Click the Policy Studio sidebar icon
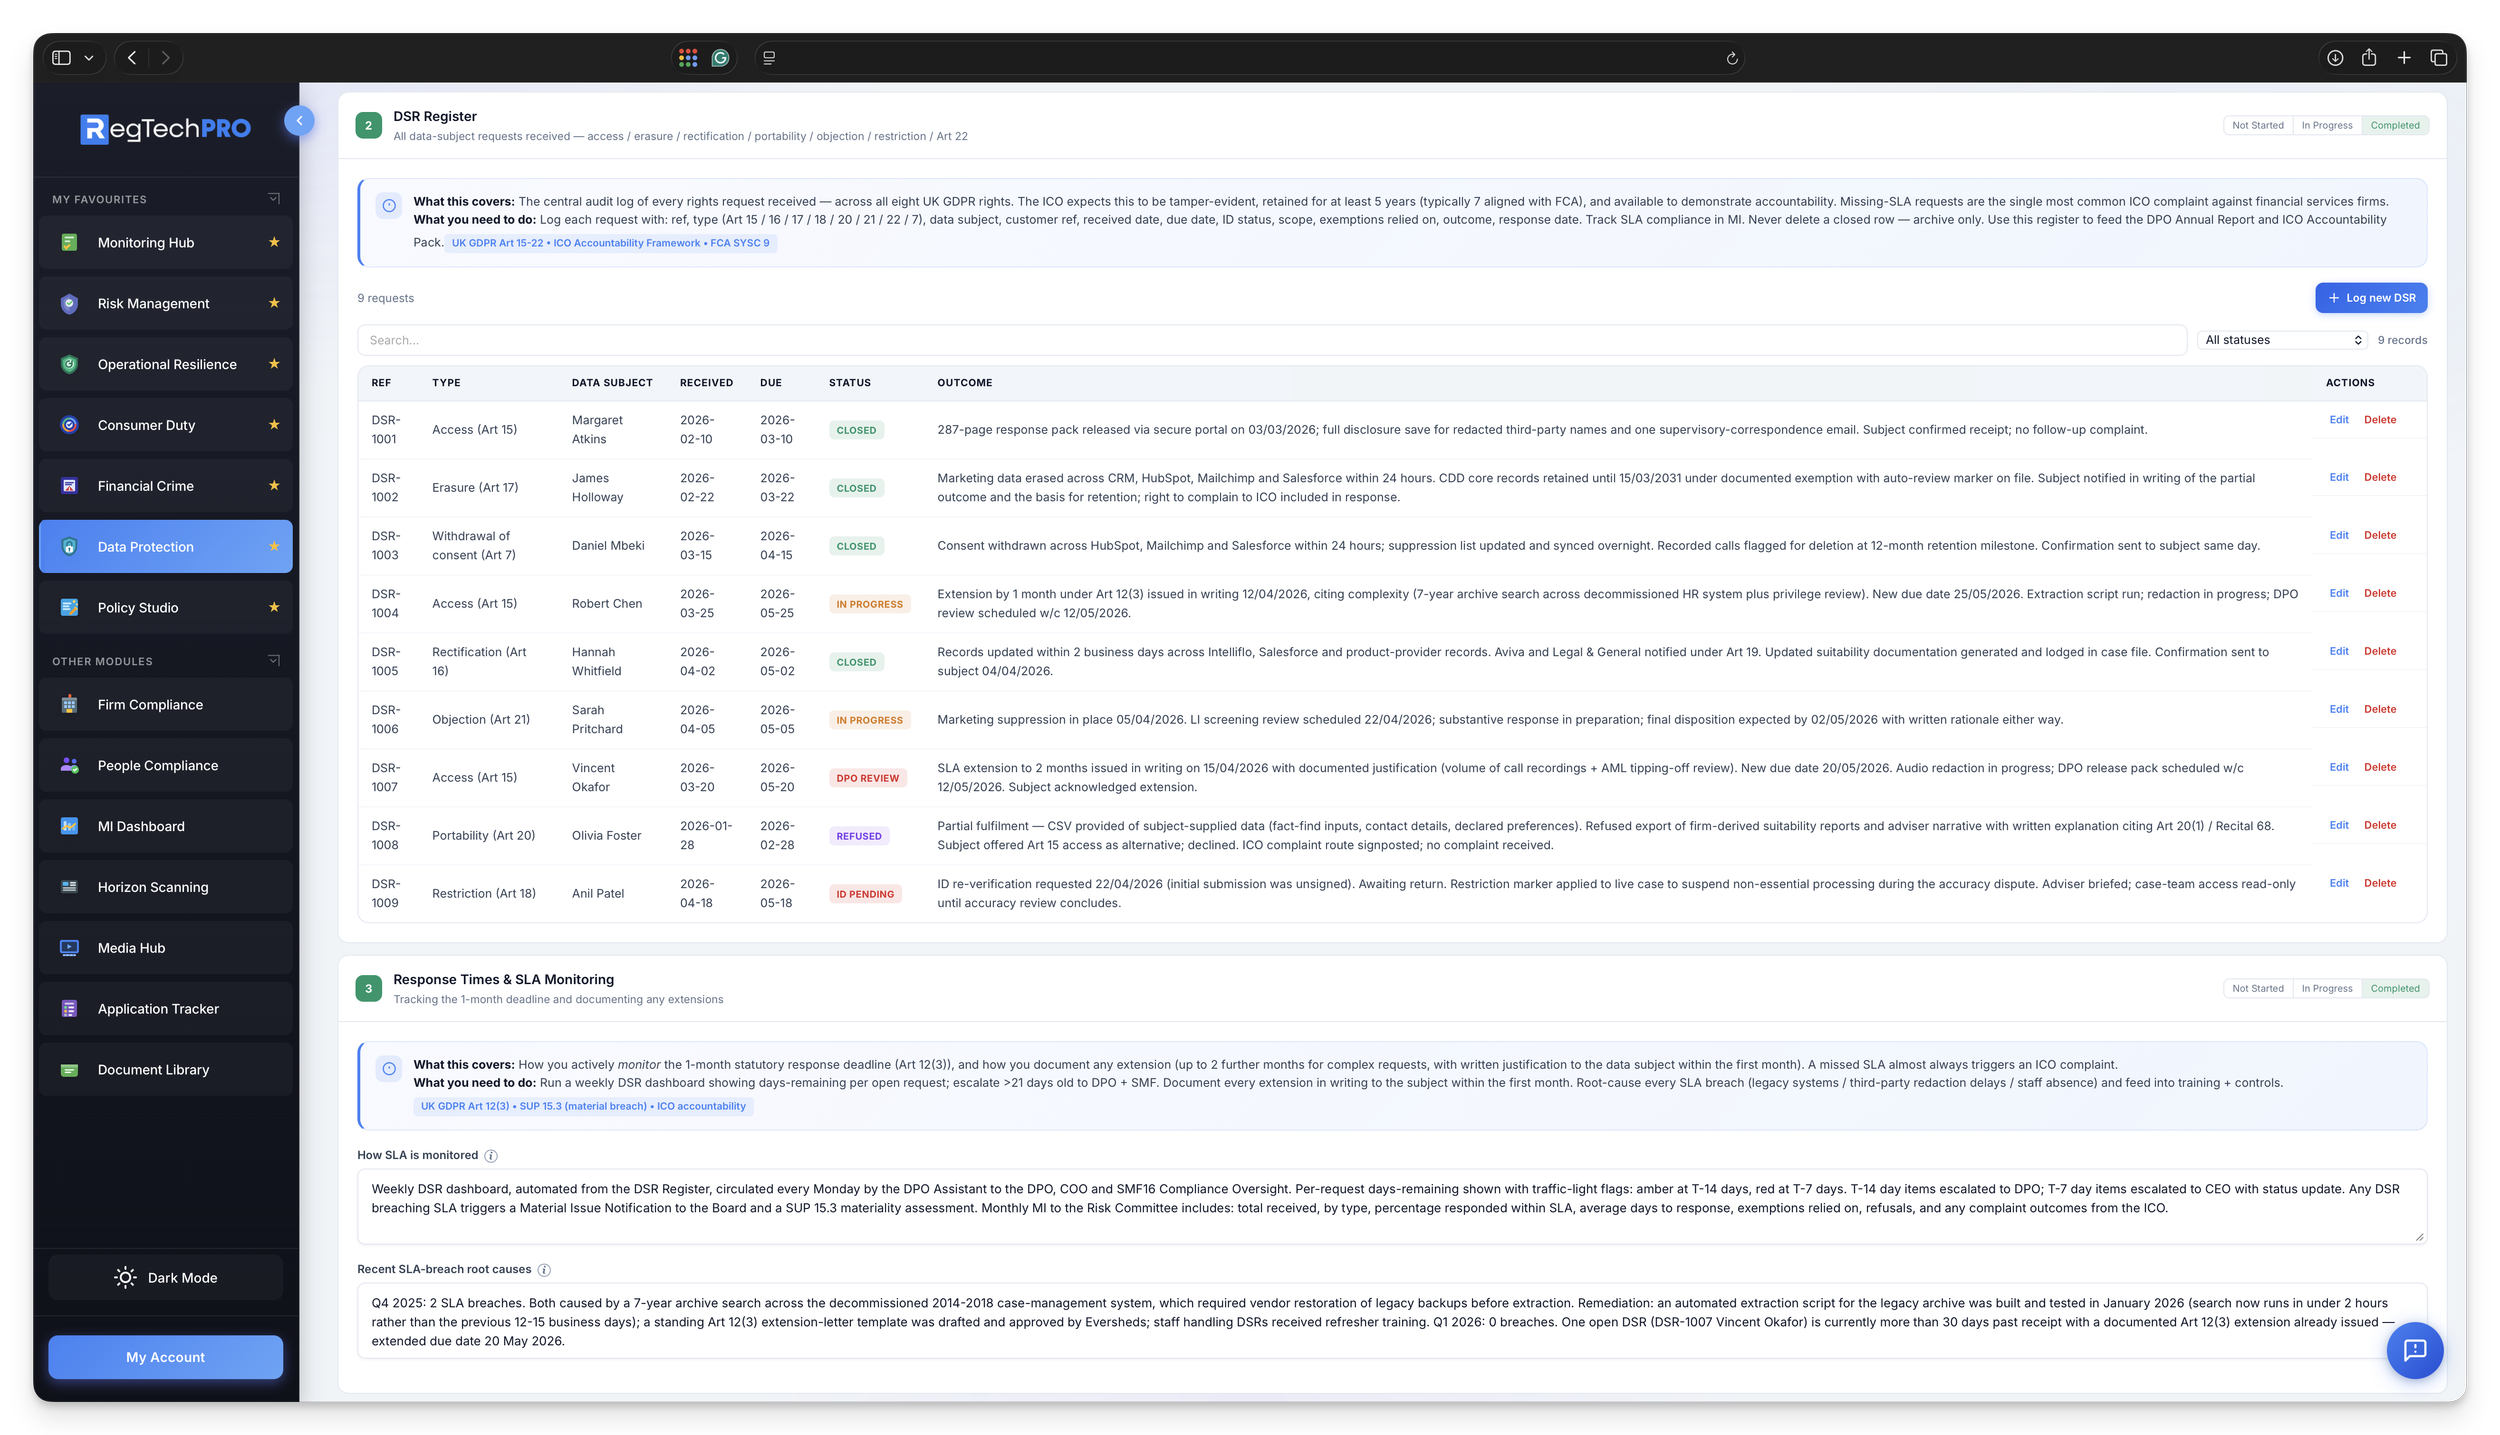Screen dimensions: 2500x1435 point(69,607)
